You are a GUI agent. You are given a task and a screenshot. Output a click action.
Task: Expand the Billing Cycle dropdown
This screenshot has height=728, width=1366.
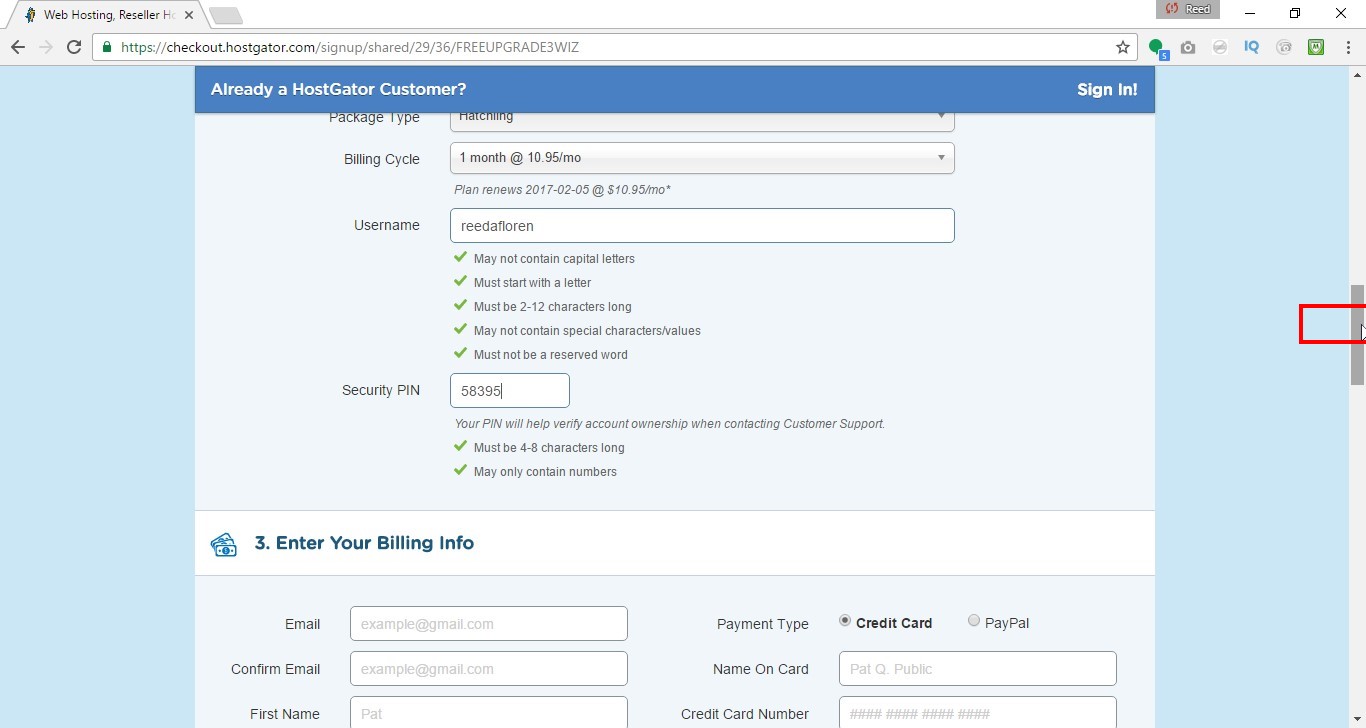702,158
